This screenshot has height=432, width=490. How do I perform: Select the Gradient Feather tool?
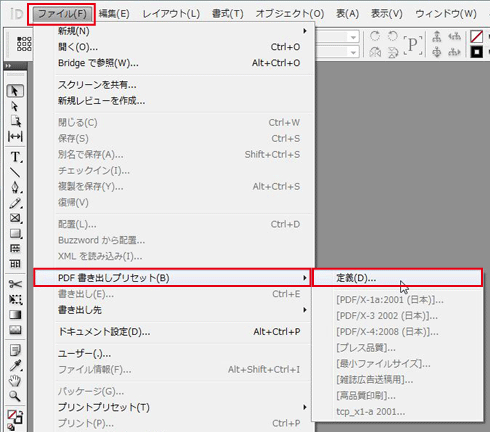15,330
